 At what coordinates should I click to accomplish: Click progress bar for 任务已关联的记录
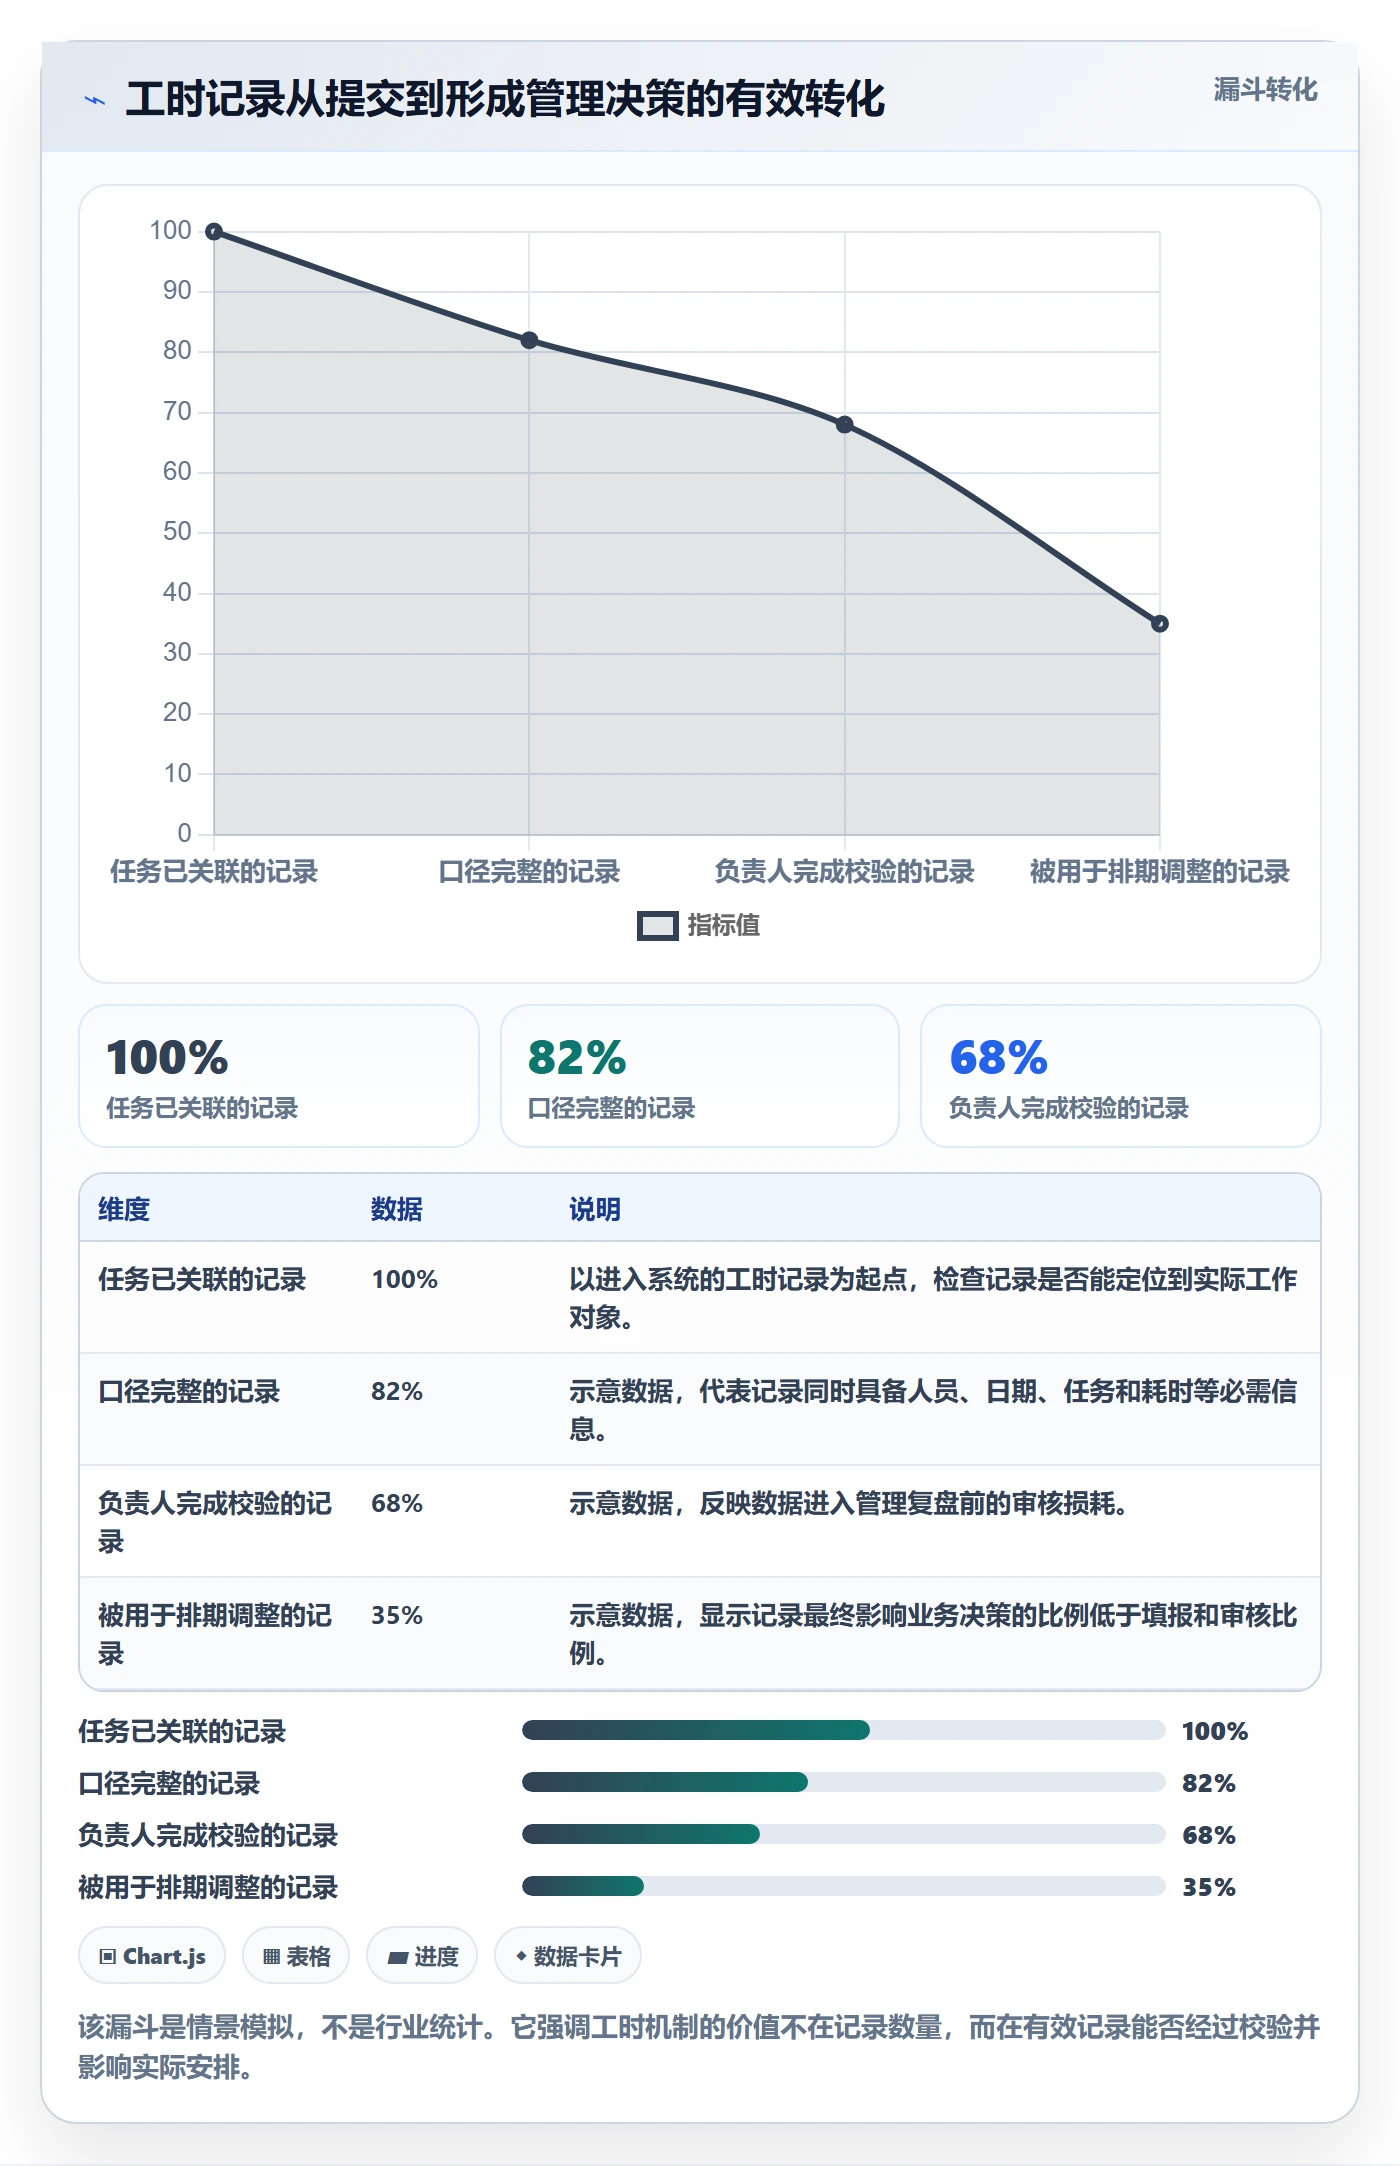(844, 1730)
